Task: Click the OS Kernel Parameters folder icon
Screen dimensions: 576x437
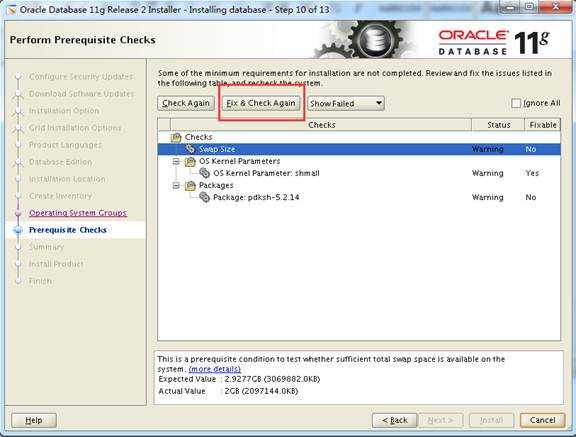Action: pyautogui.click(x=190, y=161)
